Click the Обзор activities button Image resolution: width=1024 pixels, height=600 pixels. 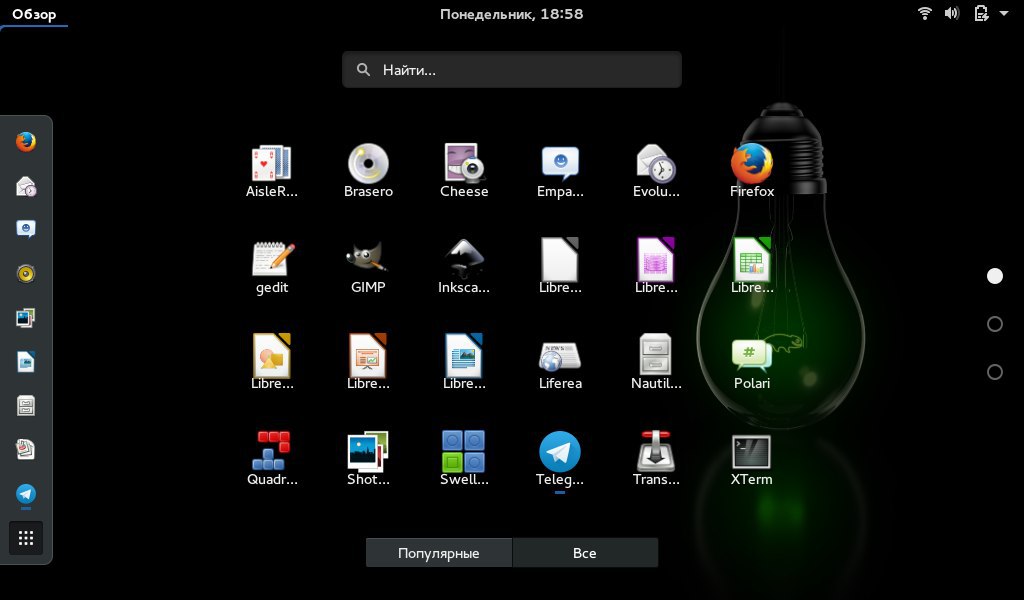[x=34, y=14]
